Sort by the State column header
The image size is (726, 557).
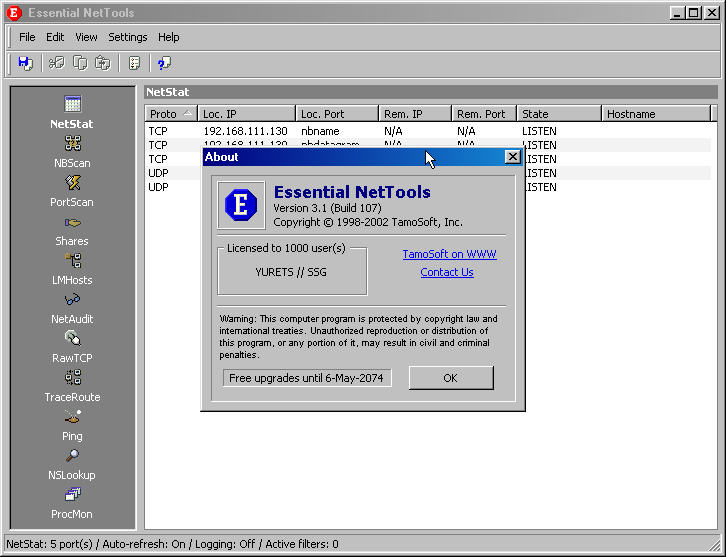[558, 114]
